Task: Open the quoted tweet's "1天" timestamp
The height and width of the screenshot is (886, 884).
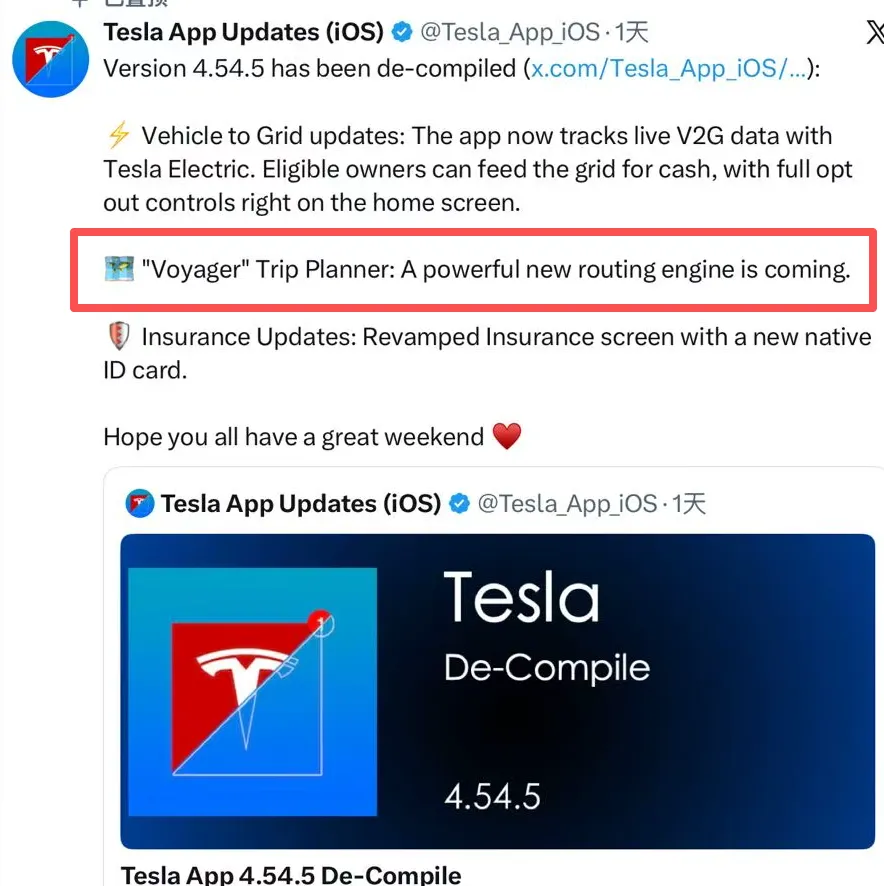Action: click(689, 503)
